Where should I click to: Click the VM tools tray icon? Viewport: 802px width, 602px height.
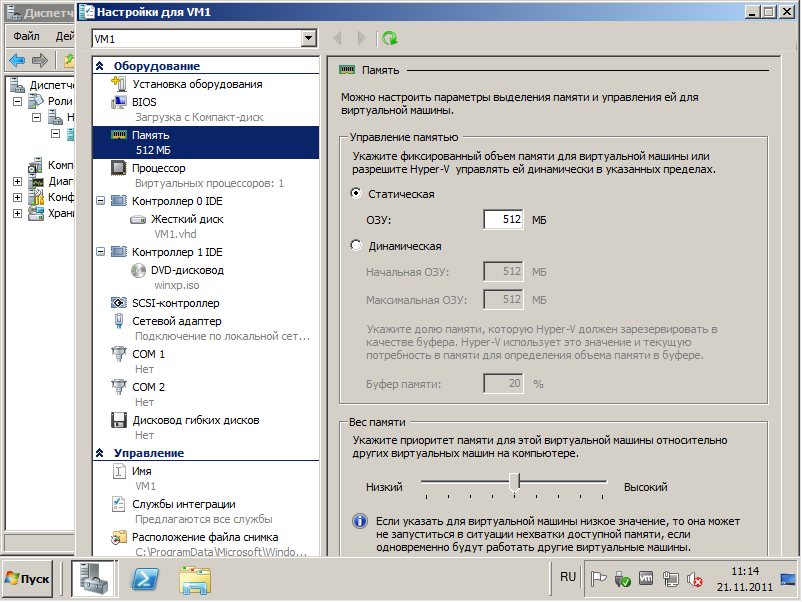646,578
